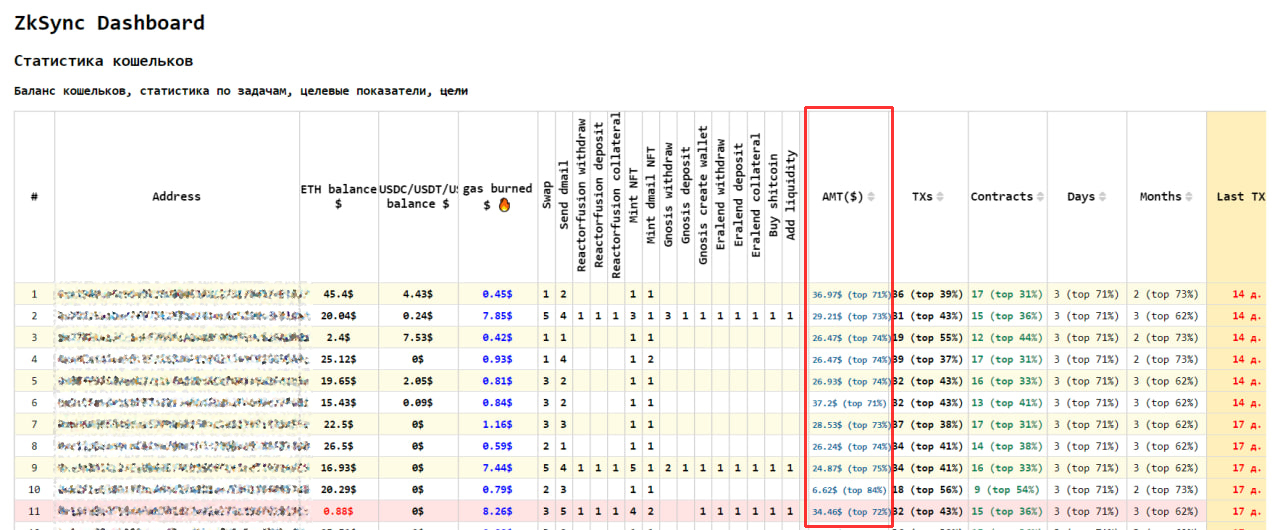Image resolution: width=1280 pixels, height=530 pixels.
Task: Click the sort arrows next to AMT($)
Action: [871, 197]
